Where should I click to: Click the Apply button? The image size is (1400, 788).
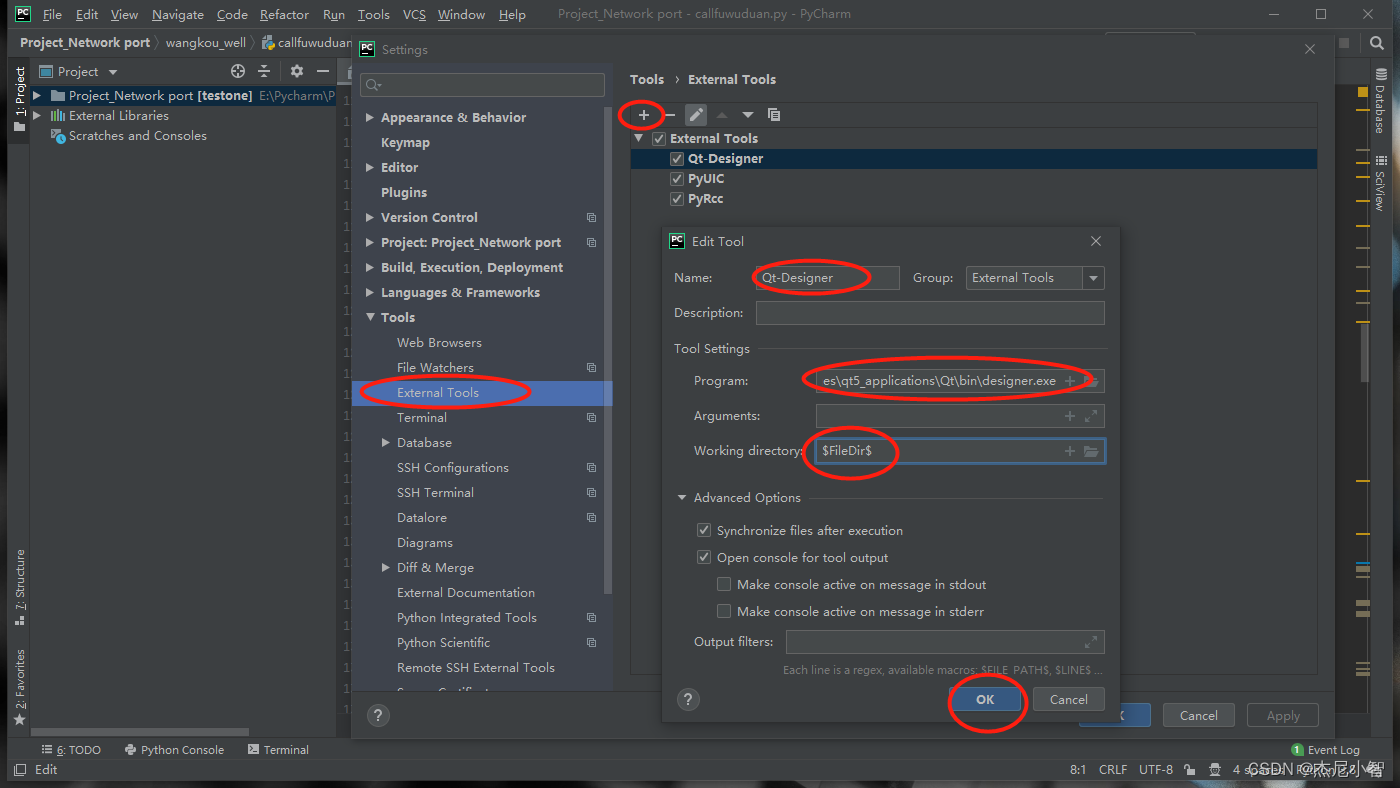coord(1283,715)
